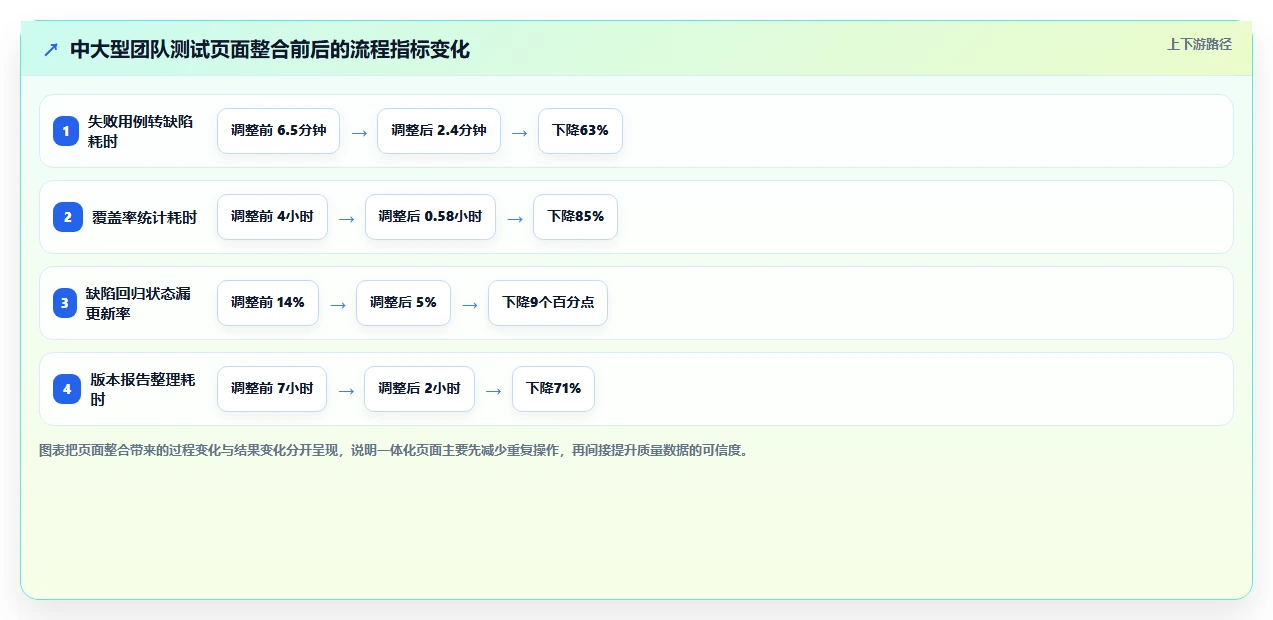1273x620 pixels.
Task: Click the 调整后 2小时 chip
Action: point(419,389)
